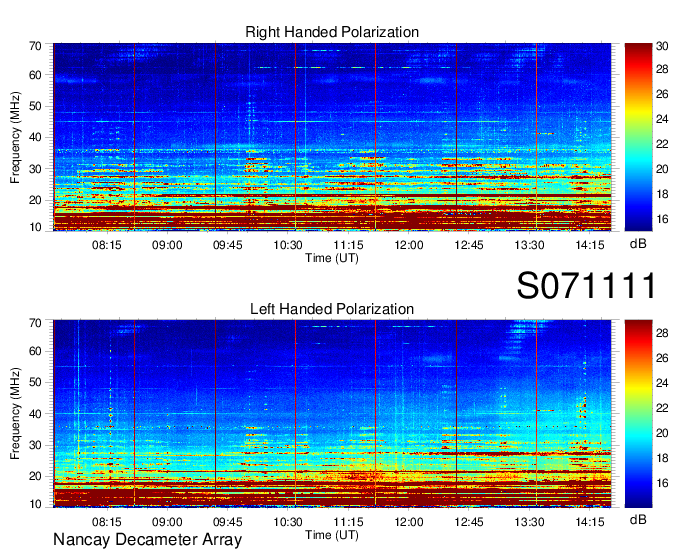
Task: Click 30 frequency tick on Right Handed plot
Action: coord(35,169)
